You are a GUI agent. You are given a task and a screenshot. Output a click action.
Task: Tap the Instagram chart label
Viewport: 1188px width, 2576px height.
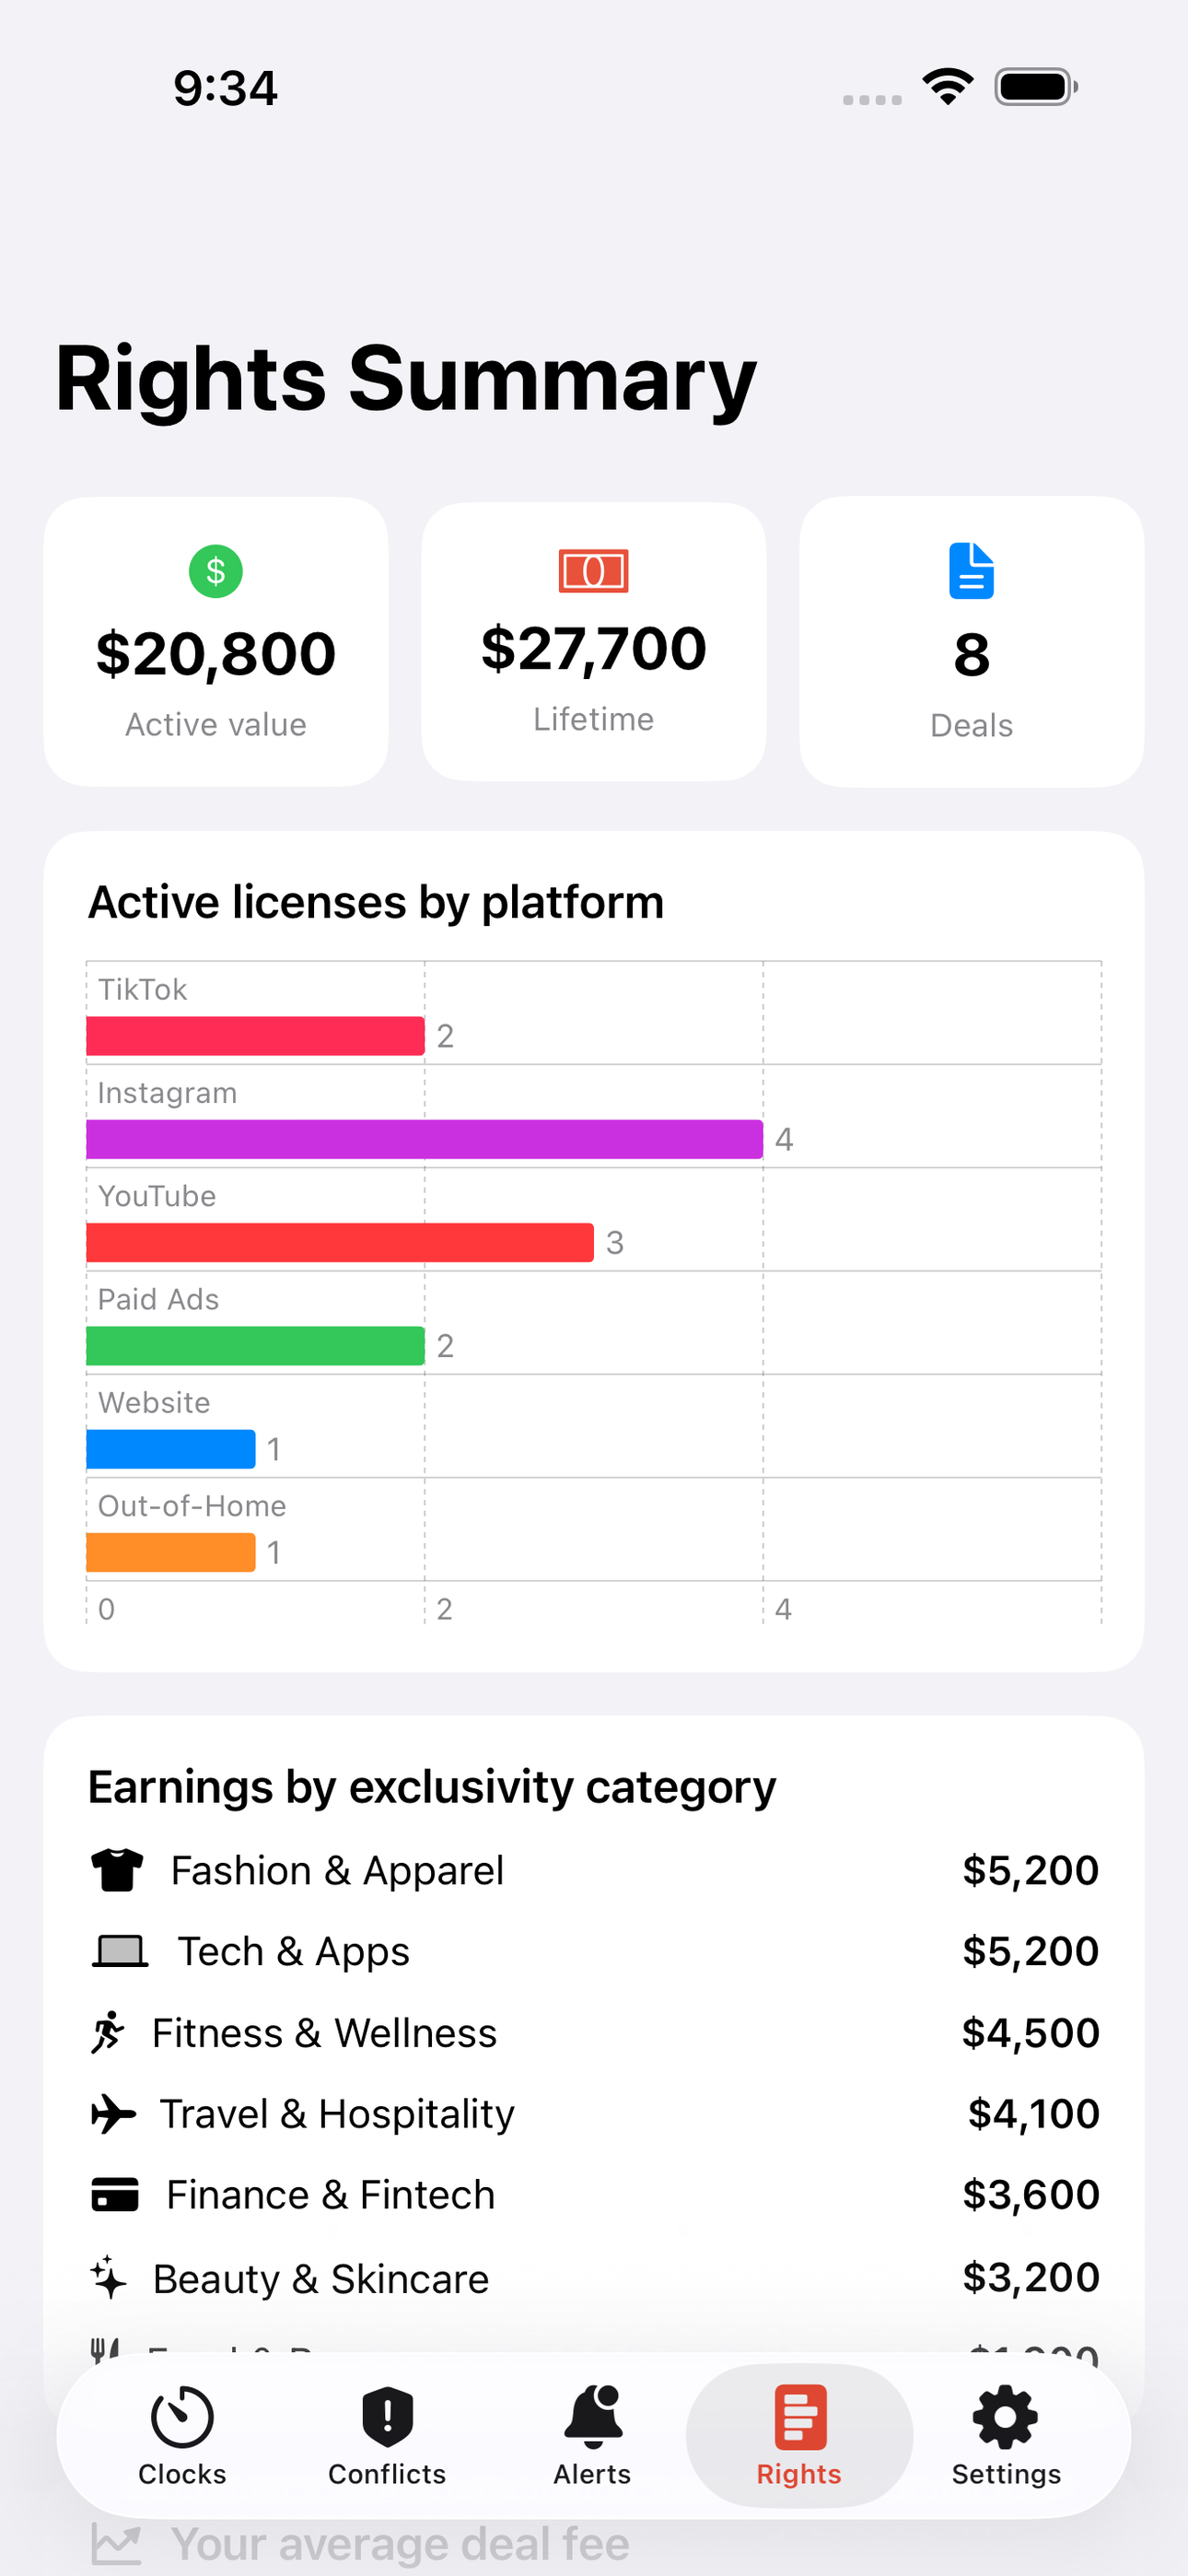point(167,1093)
